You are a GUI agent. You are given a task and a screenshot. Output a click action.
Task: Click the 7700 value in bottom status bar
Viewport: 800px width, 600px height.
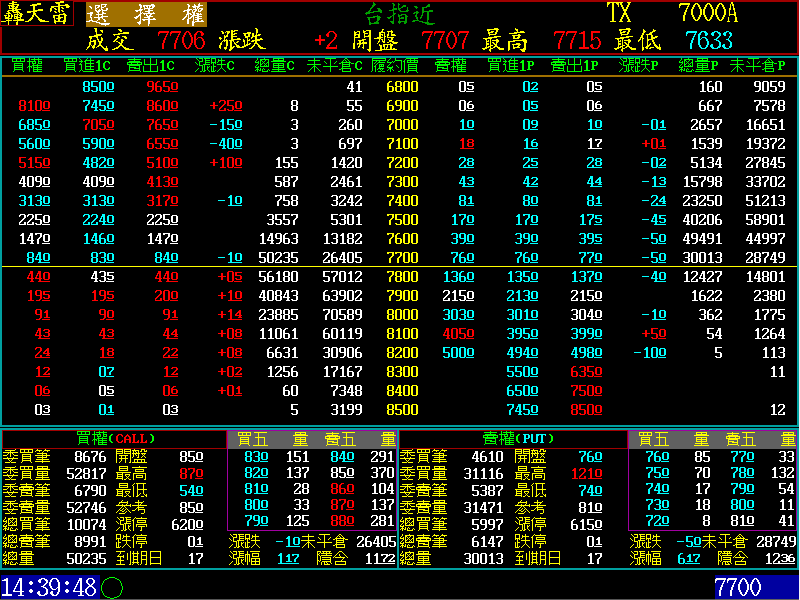click(x=738, y=588)
